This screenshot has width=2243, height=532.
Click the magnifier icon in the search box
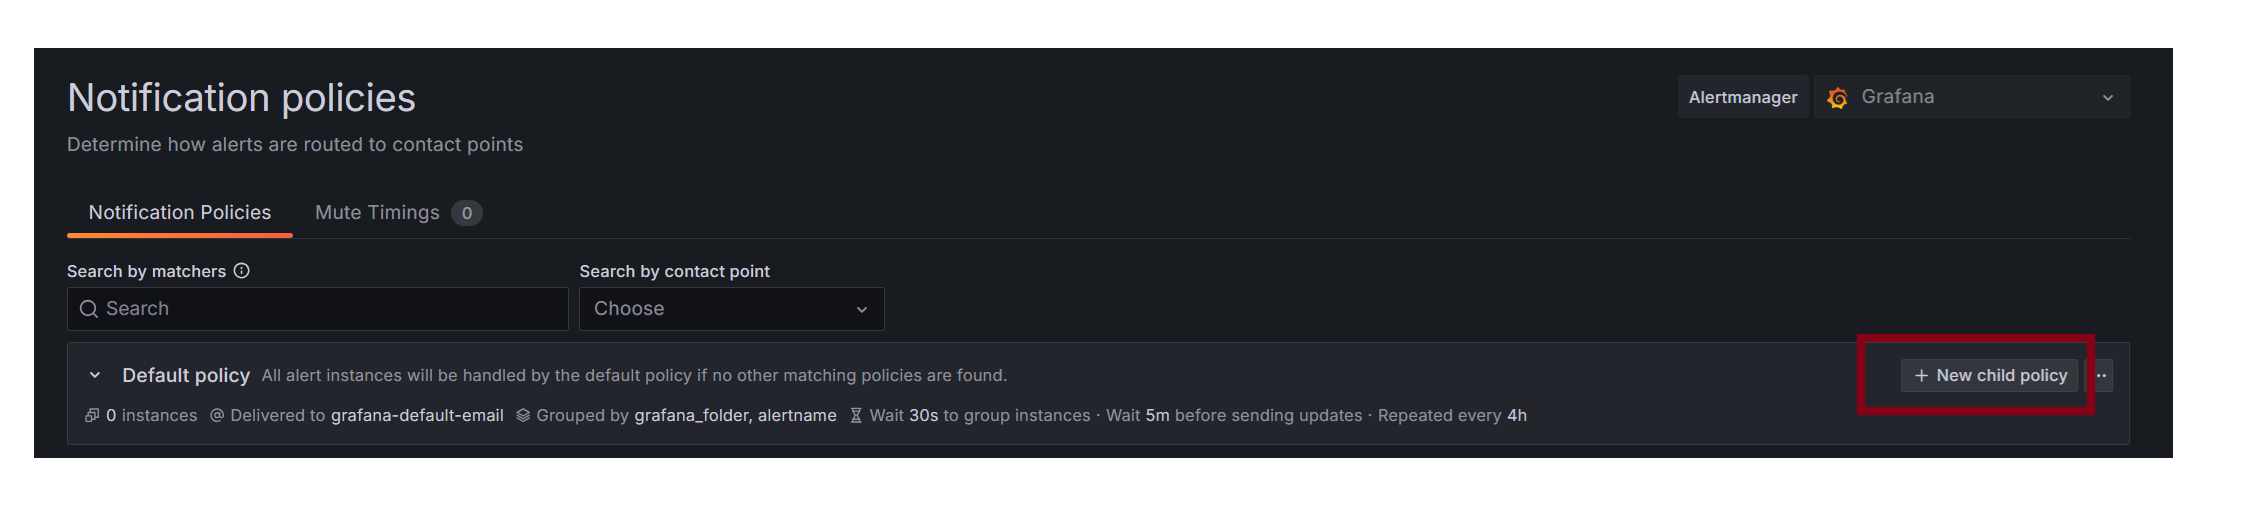coord(89,309)
